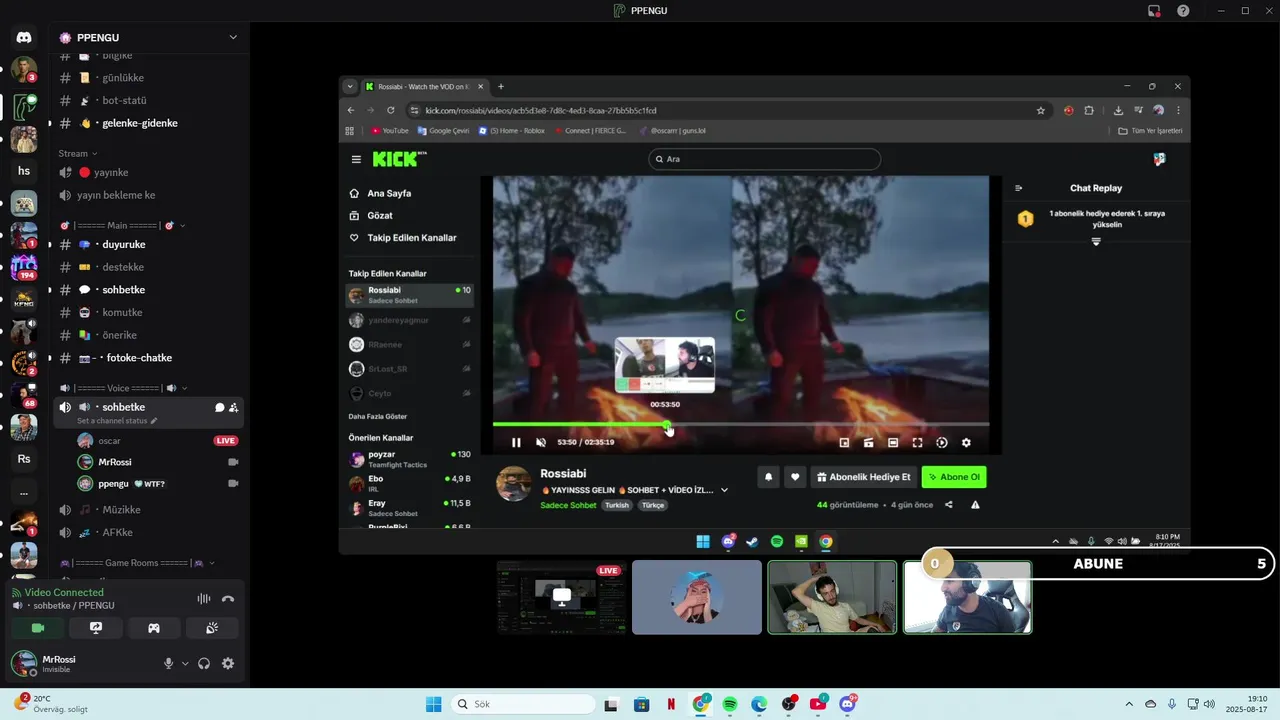Image resolution: width=1280 pixels, height=720 pixels.
Task: Join the Müzikke voice channel
Action: (148, 509)
